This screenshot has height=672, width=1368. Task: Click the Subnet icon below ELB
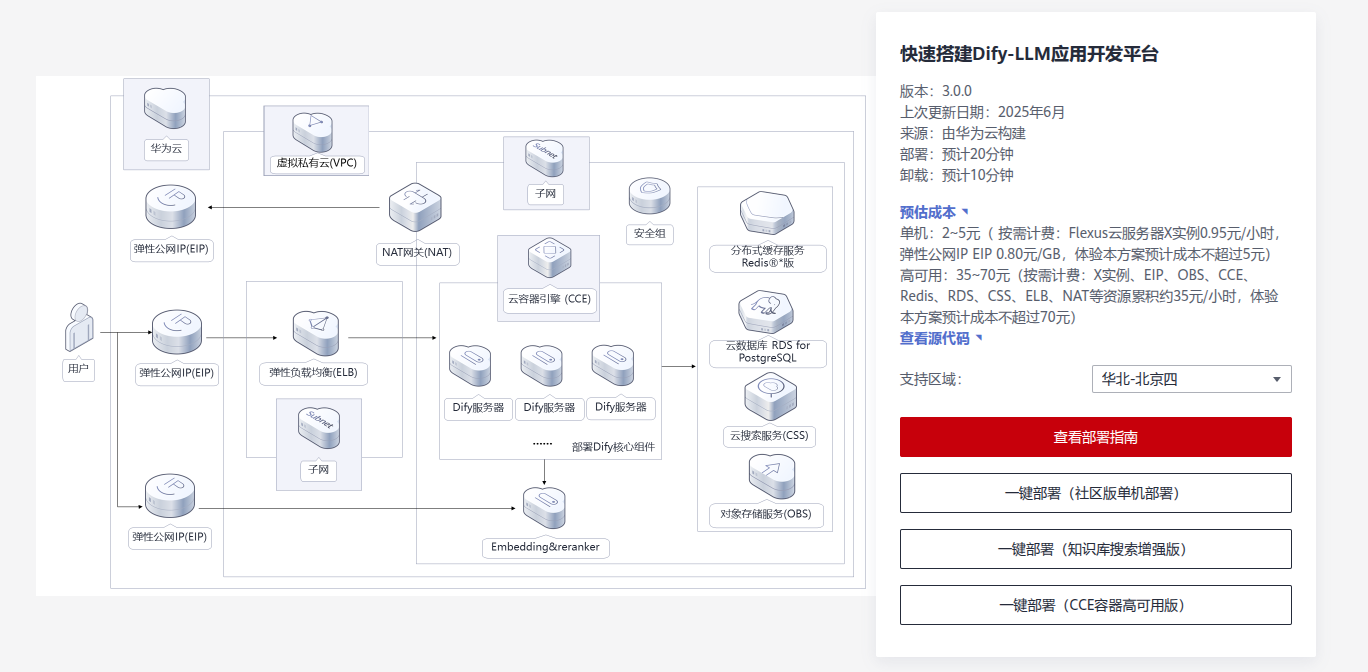[319, 428]
